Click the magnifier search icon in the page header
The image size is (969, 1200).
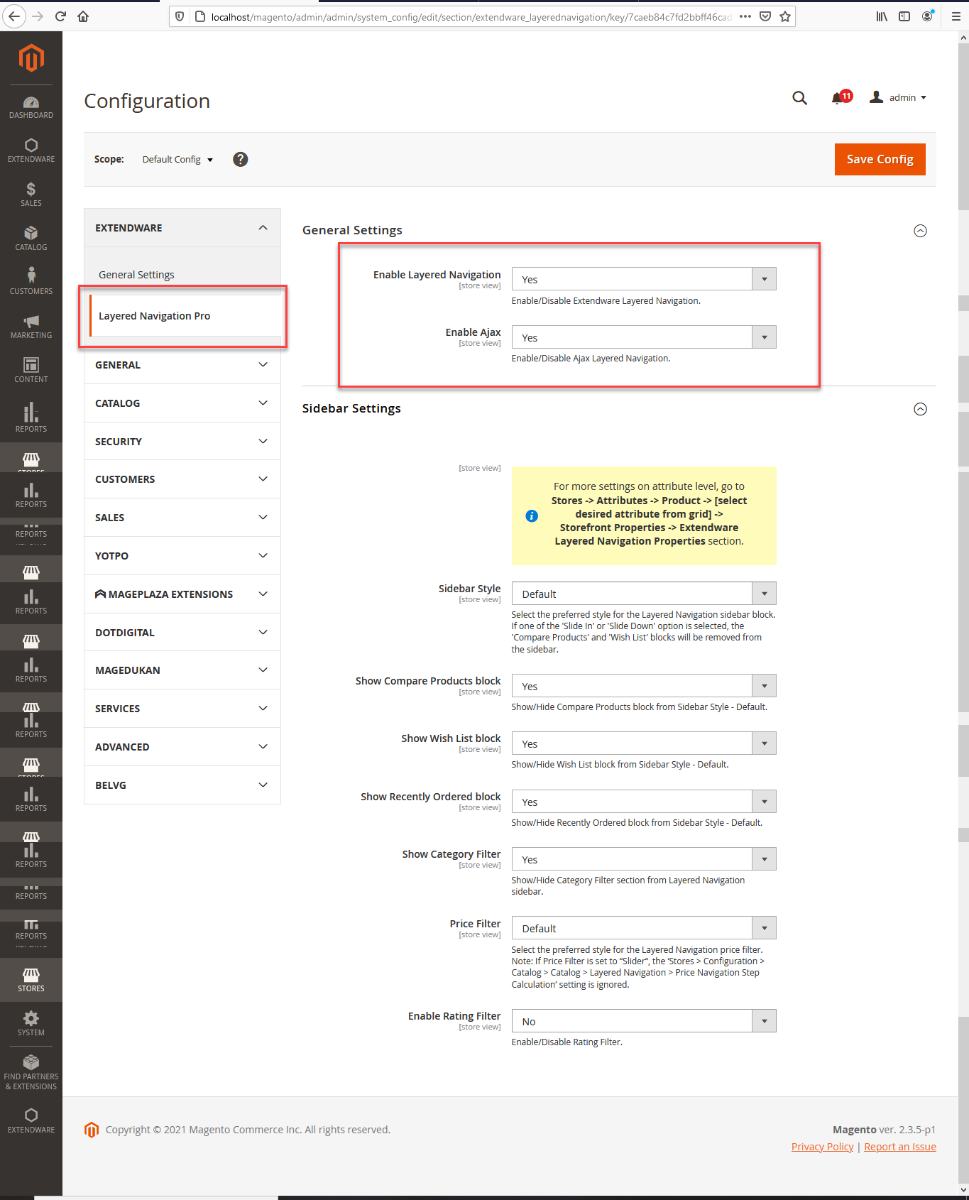(799, 97)
